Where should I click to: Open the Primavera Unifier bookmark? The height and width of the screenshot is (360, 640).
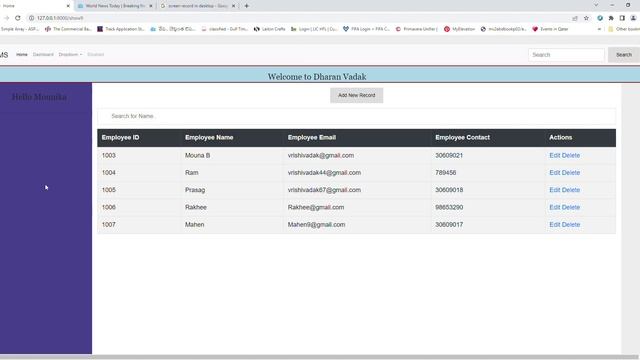pos(416,29)
